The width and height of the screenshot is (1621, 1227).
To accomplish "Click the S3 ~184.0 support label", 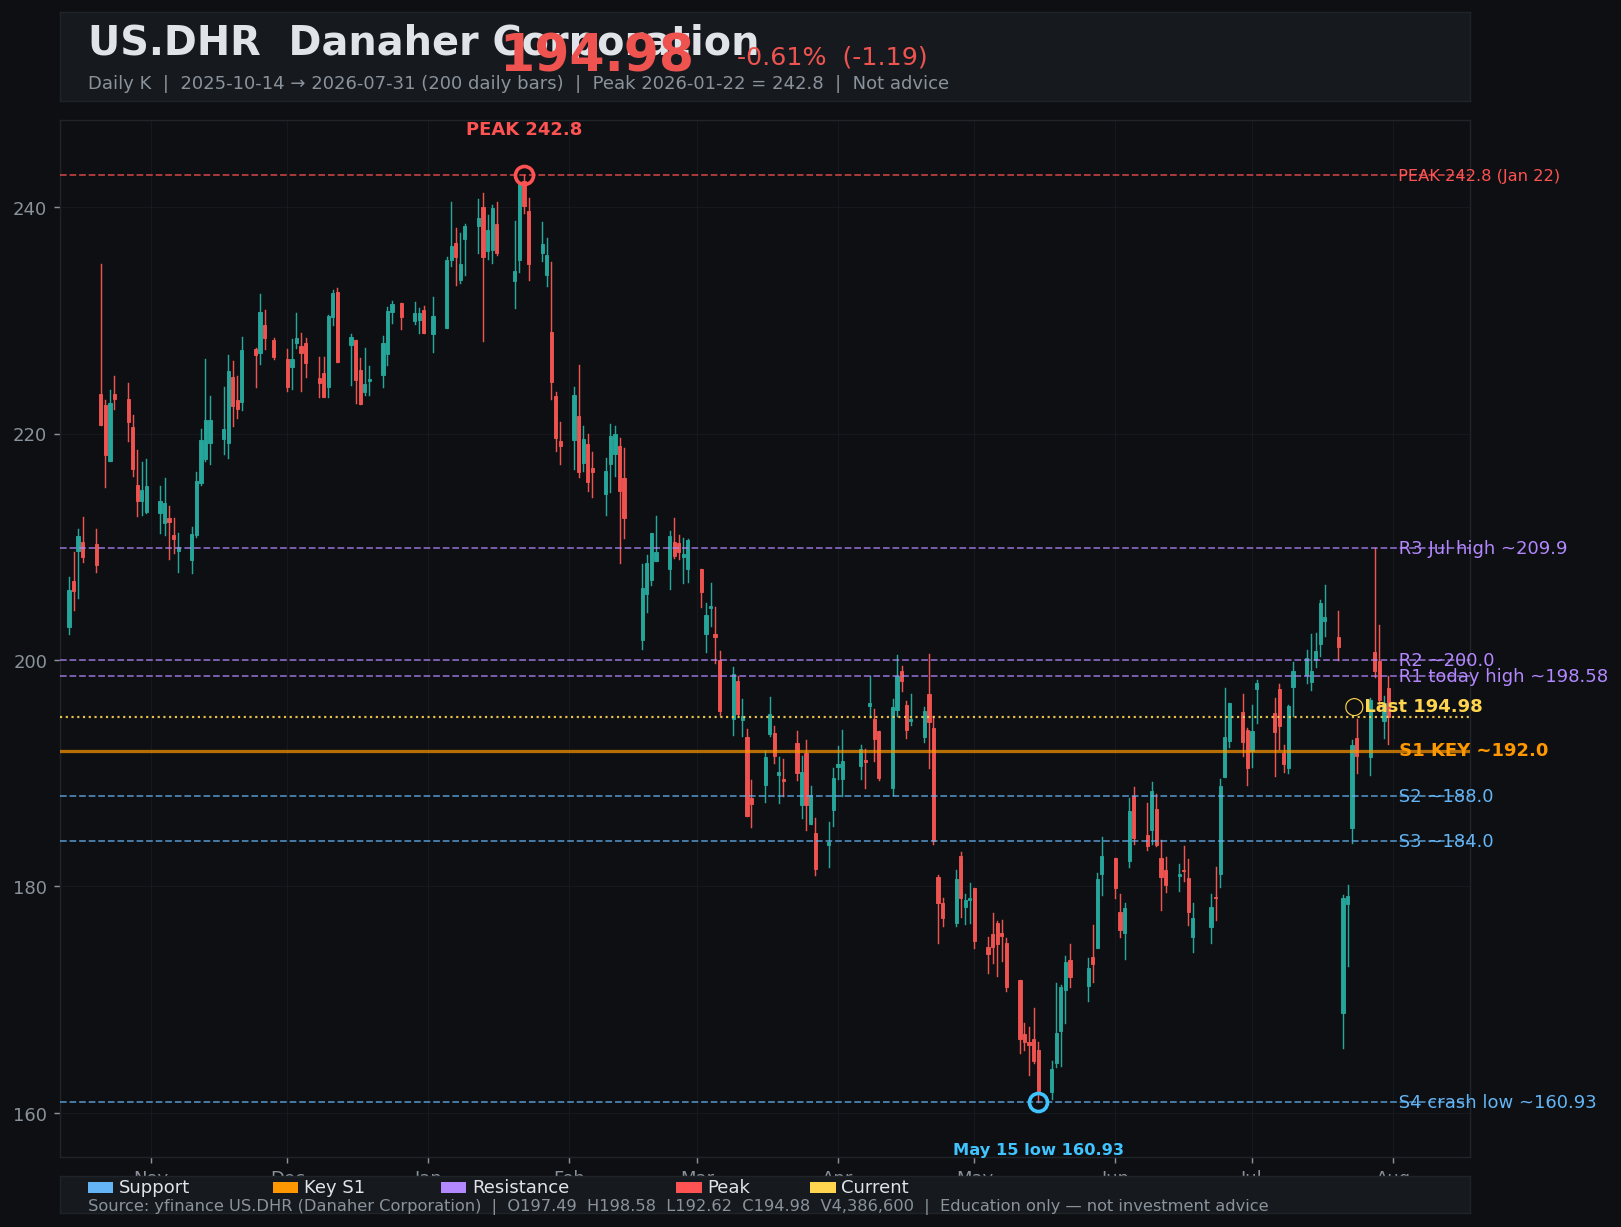I will [1445, 841].
